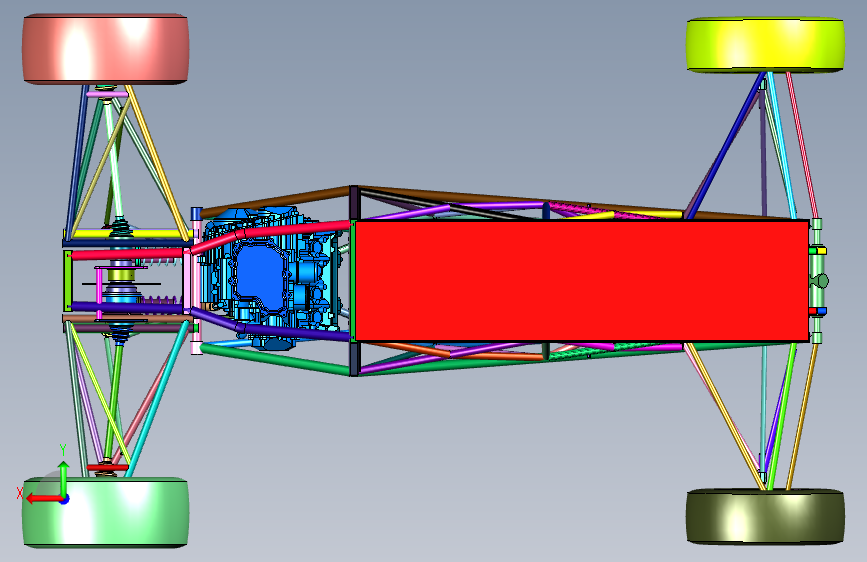Viewport: 867px width, 562px height.
Task: Select the dark blue front suspension arm
Action: 724,145
